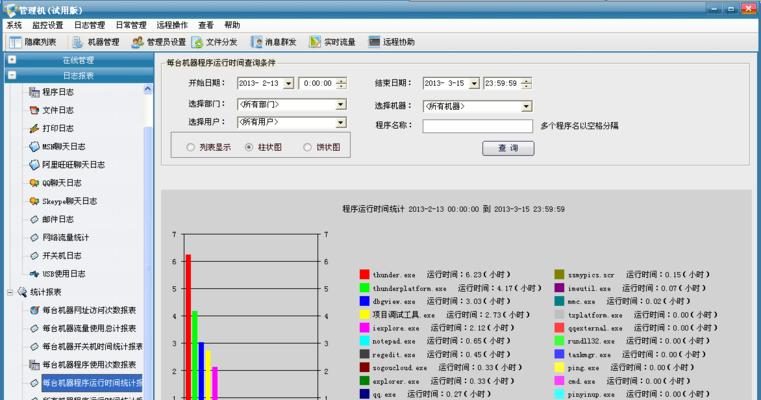Select 每台机器网址访问次数报表 report

pos(83,310)
